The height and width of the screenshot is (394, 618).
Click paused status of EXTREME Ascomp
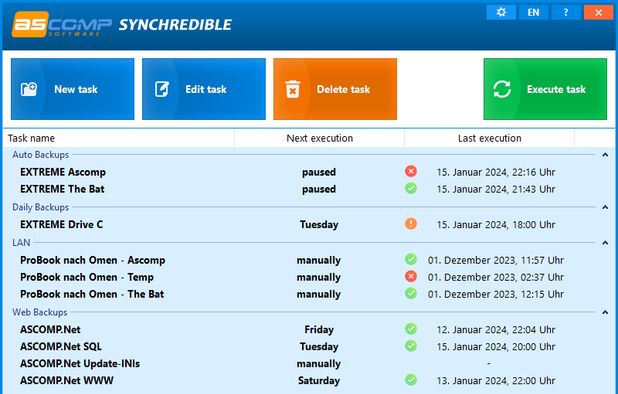(319, 172)
